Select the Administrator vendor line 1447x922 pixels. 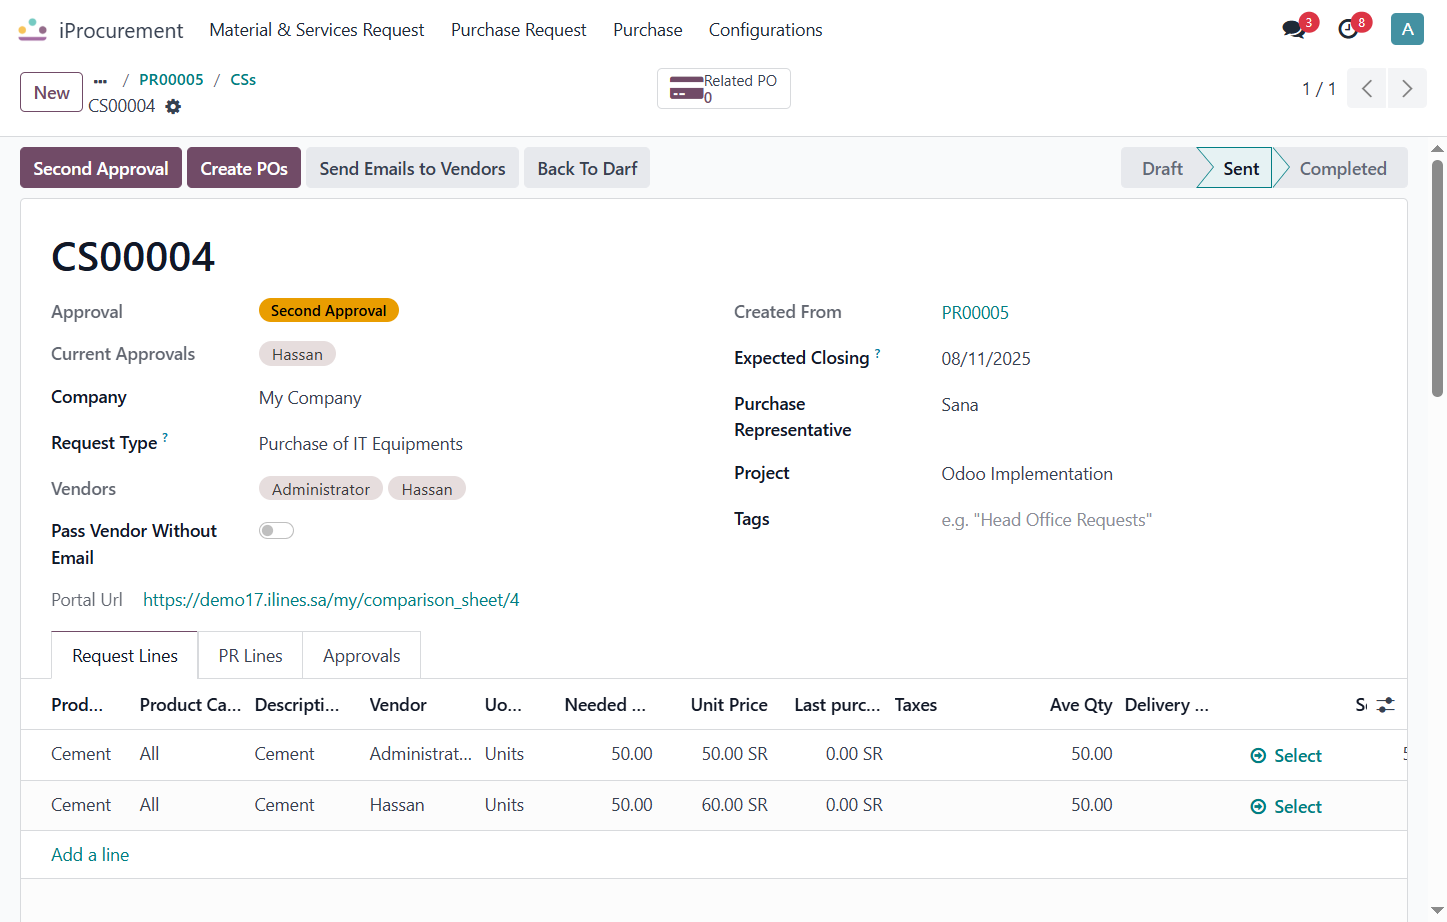pyautogui.click(x=1286, y=756)
